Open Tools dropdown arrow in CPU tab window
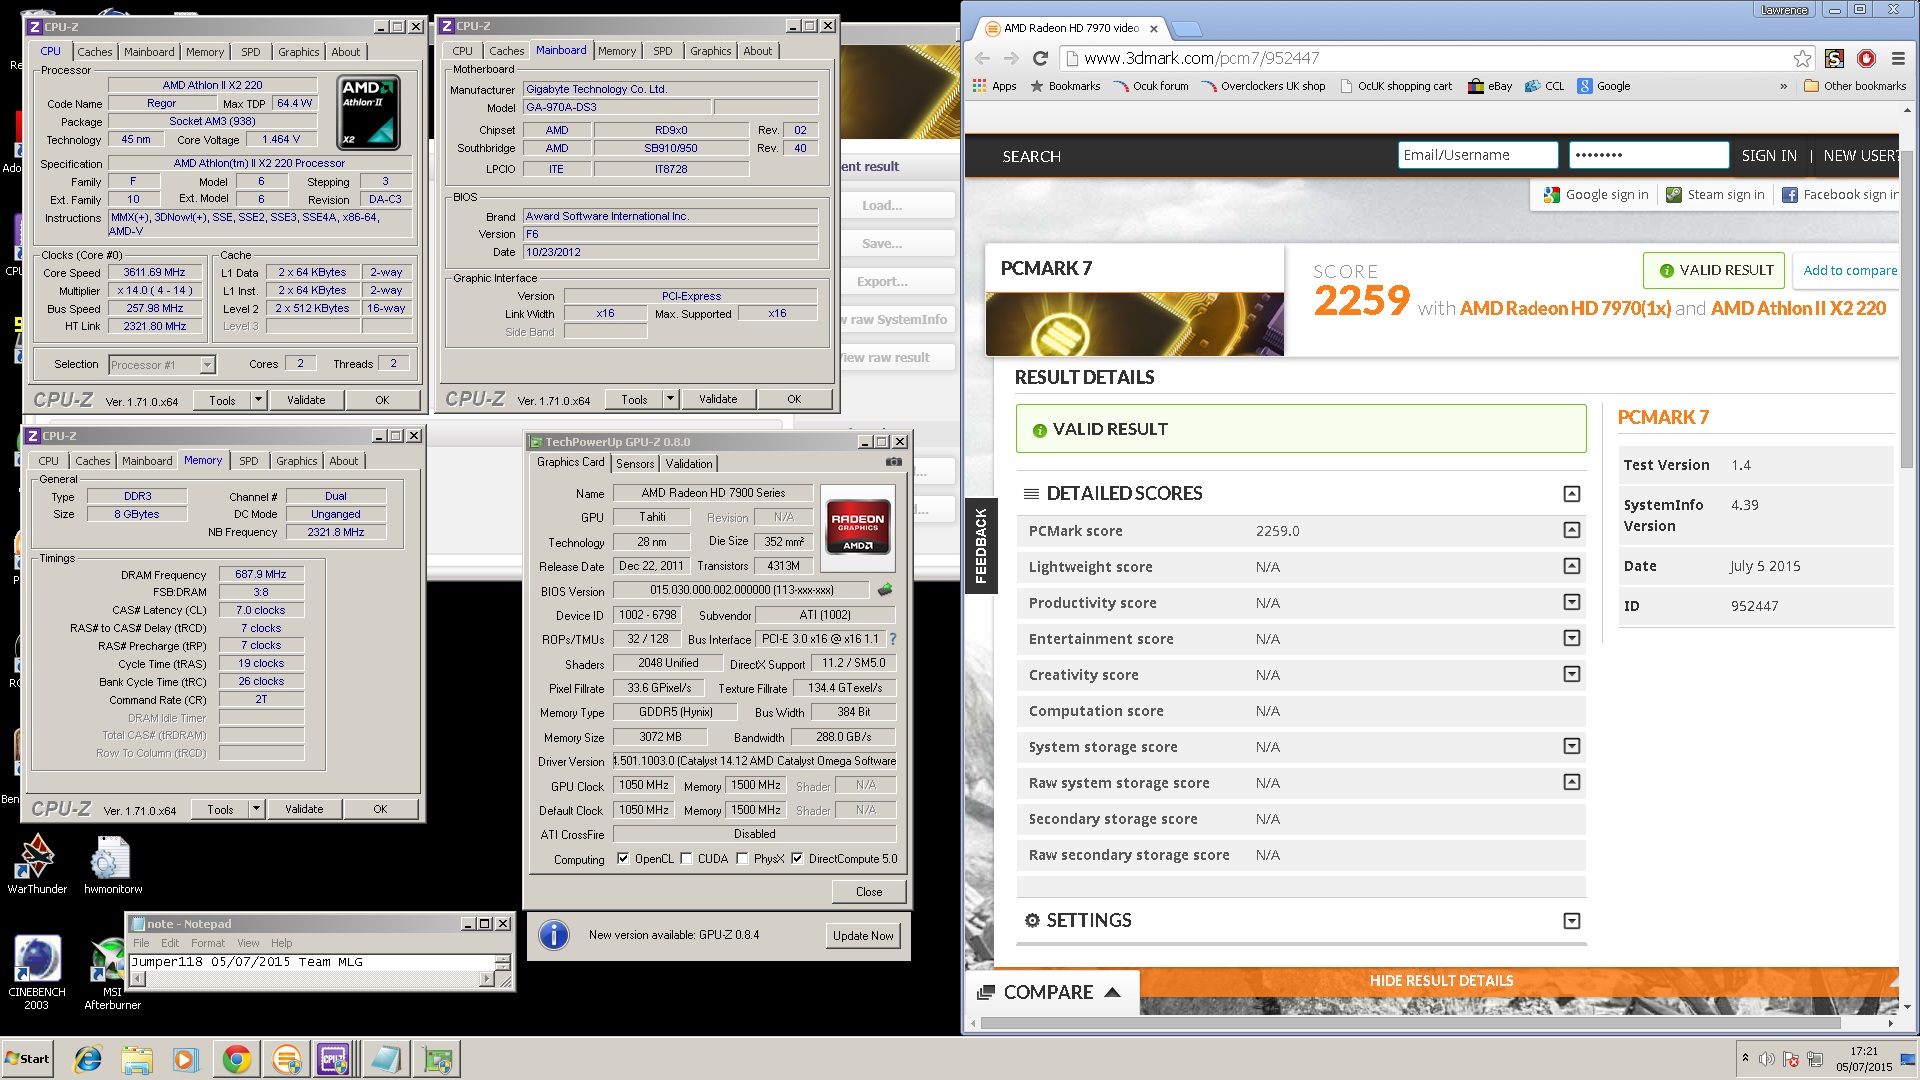The image size is (1920, 1080). 258,400
